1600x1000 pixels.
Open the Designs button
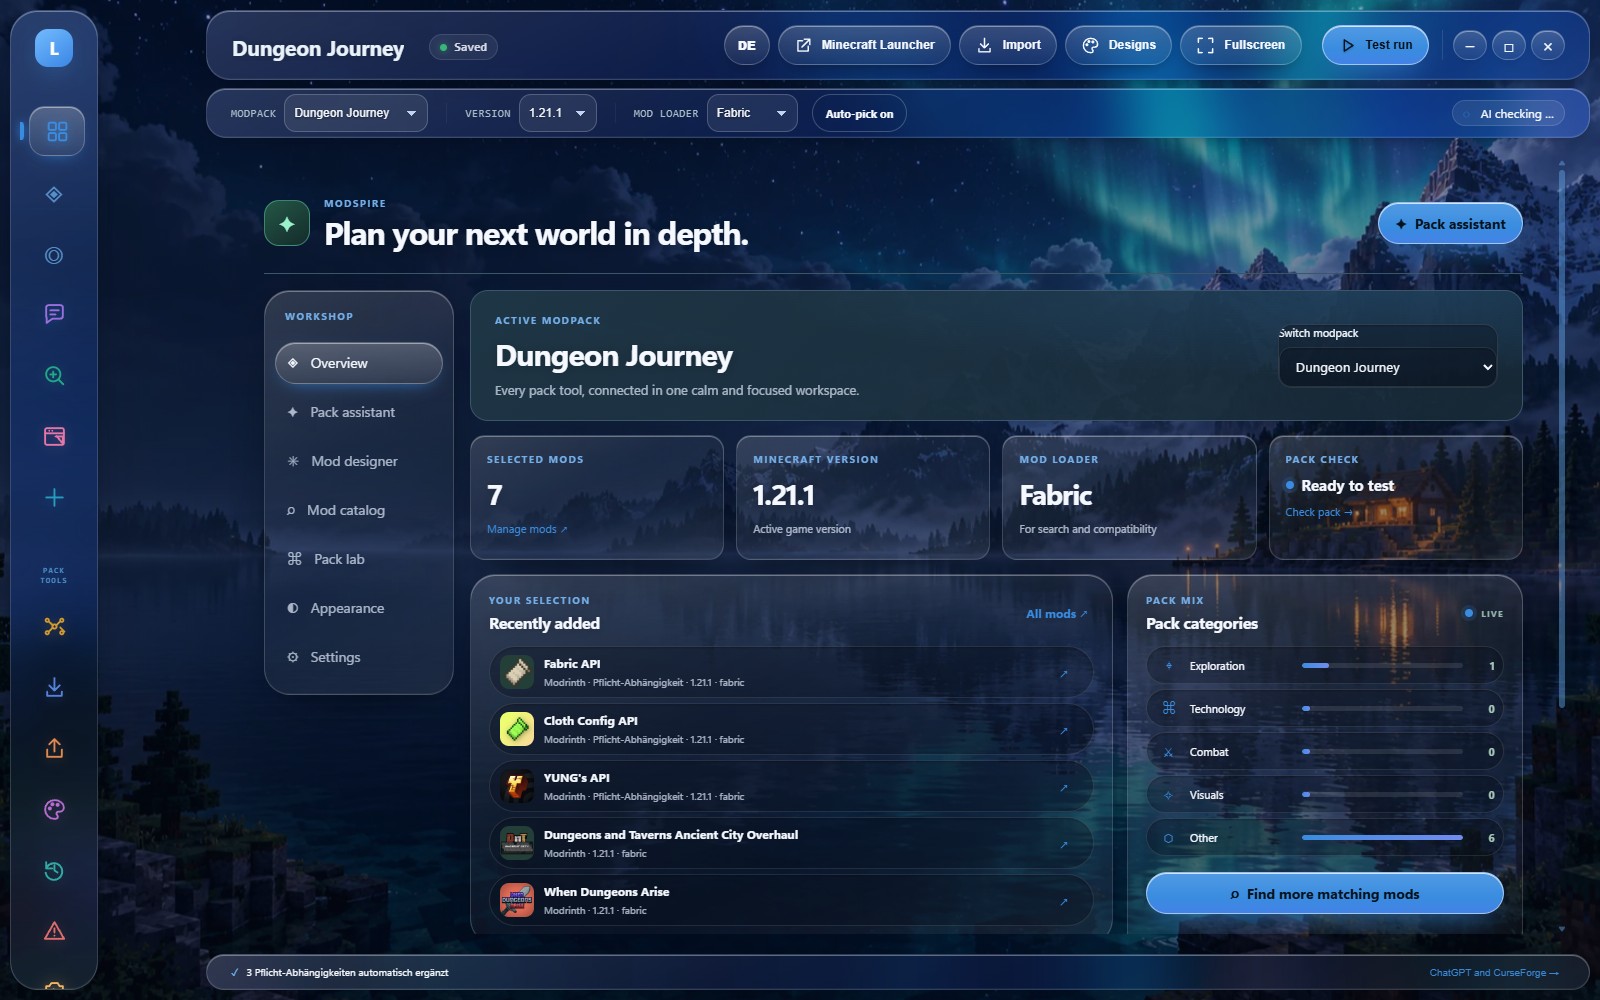pyautogui.click(x=1118, y=45)
